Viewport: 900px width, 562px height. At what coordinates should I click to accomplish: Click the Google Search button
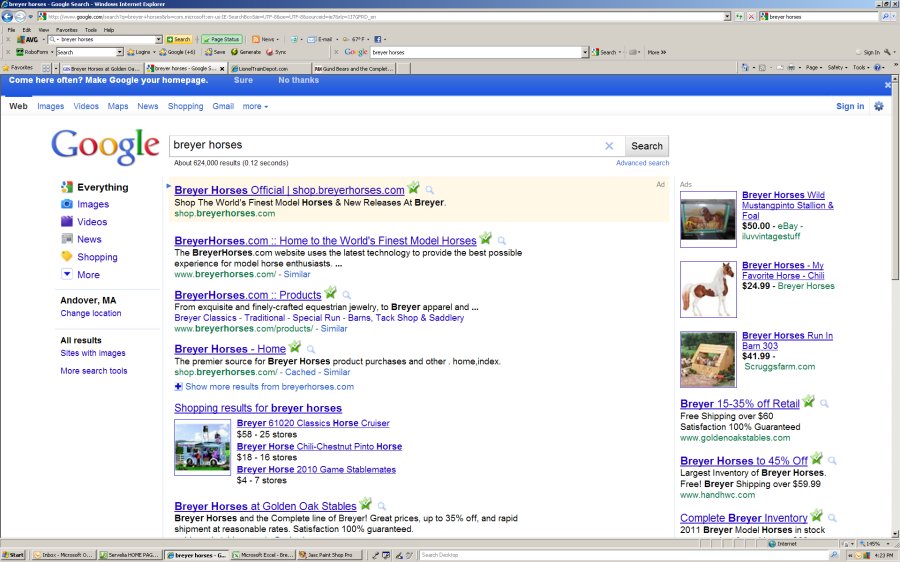pyautogui.click(x=647, y=146)
